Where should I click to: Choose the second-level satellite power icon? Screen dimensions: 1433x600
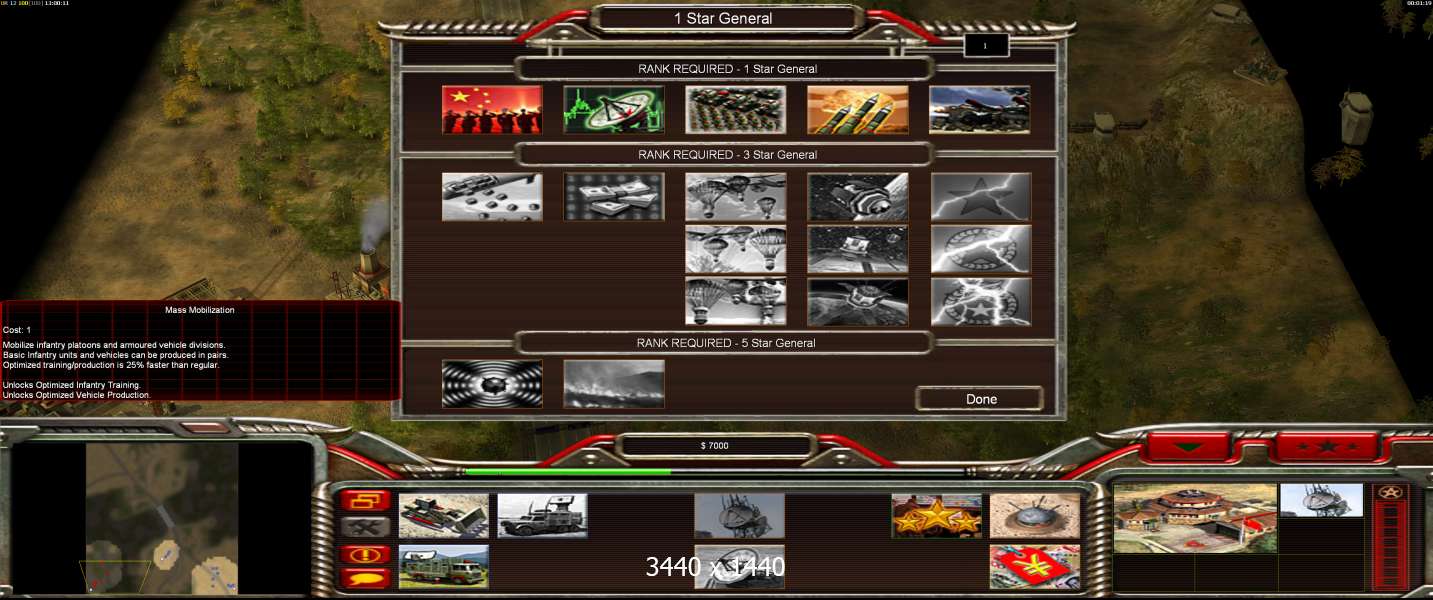click(858, 249)
